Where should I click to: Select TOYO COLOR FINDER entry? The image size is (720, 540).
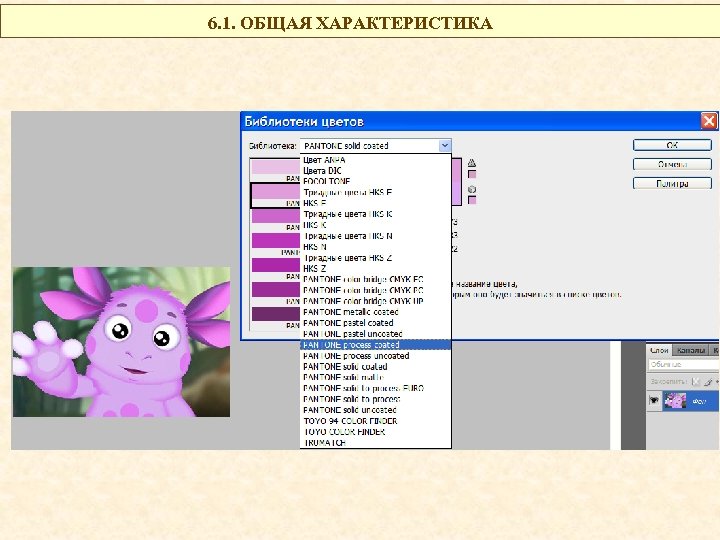(376, 432)
